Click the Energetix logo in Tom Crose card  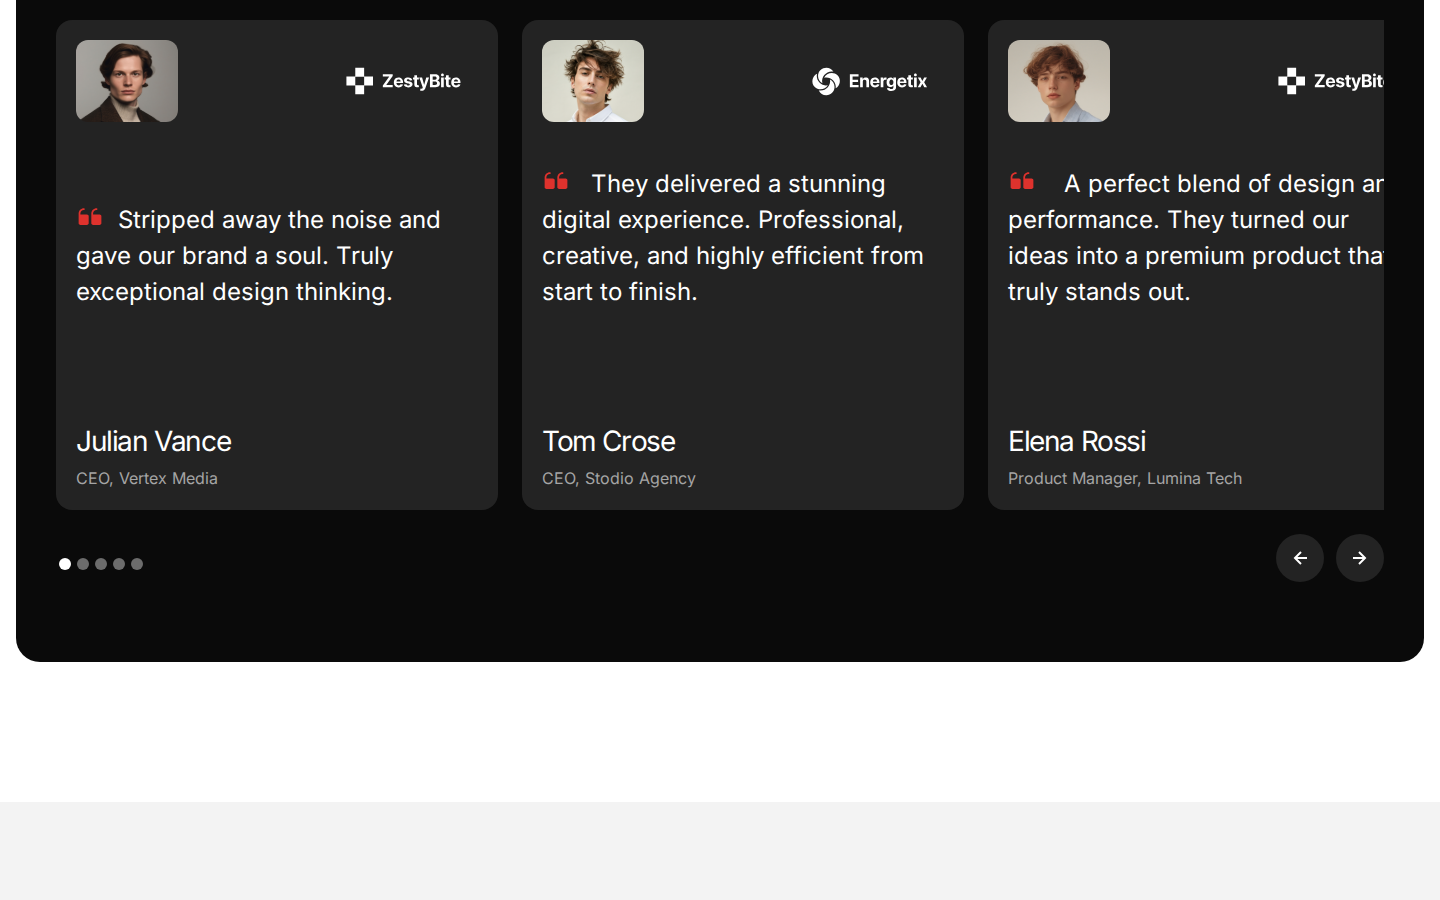coord(869,81)
